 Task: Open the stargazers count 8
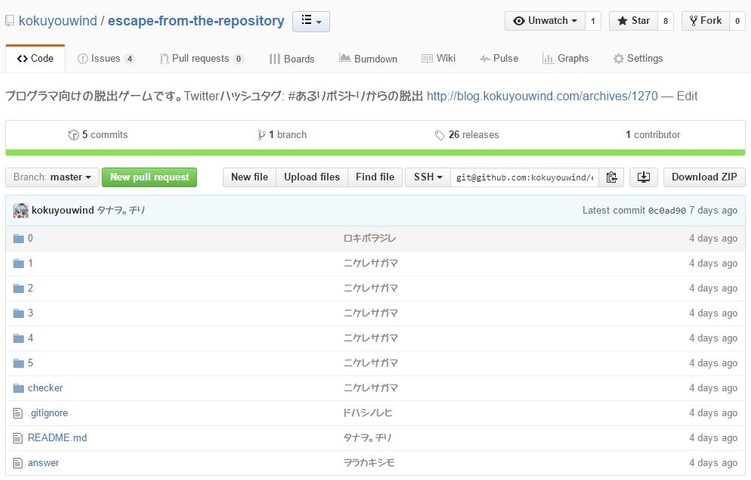(x=665, y=21)
